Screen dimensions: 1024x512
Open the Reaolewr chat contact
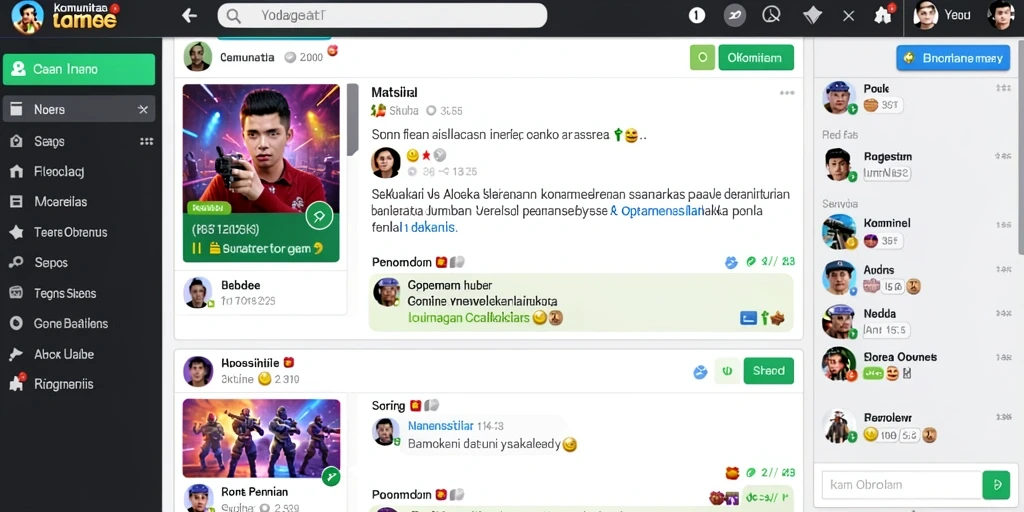(x=914, y=426)
